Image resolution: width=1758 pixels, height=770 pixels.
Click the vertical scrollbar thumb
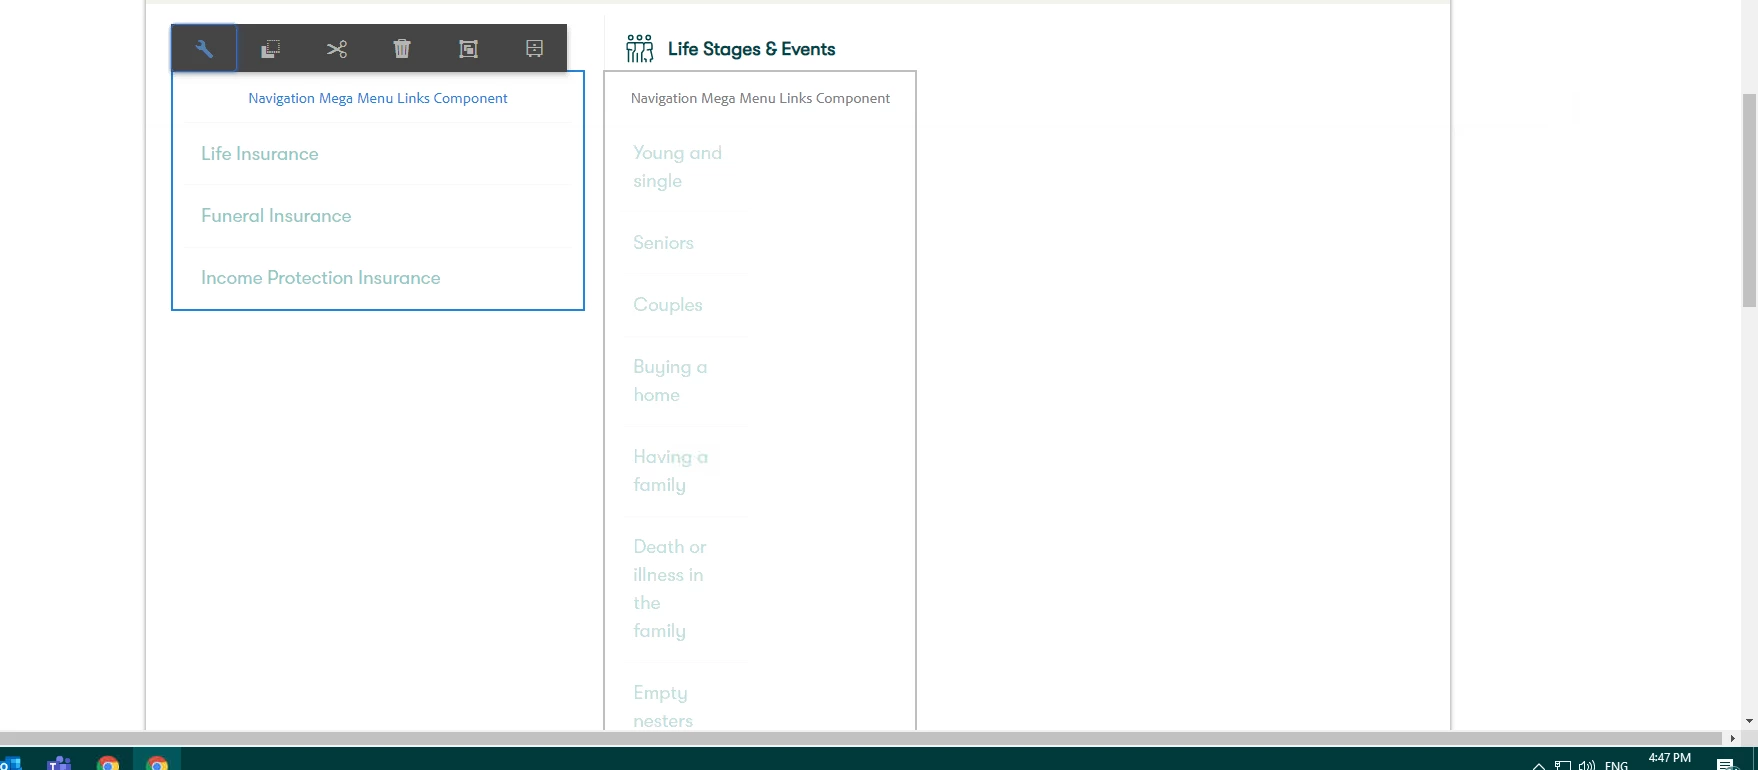(1749, 200)
